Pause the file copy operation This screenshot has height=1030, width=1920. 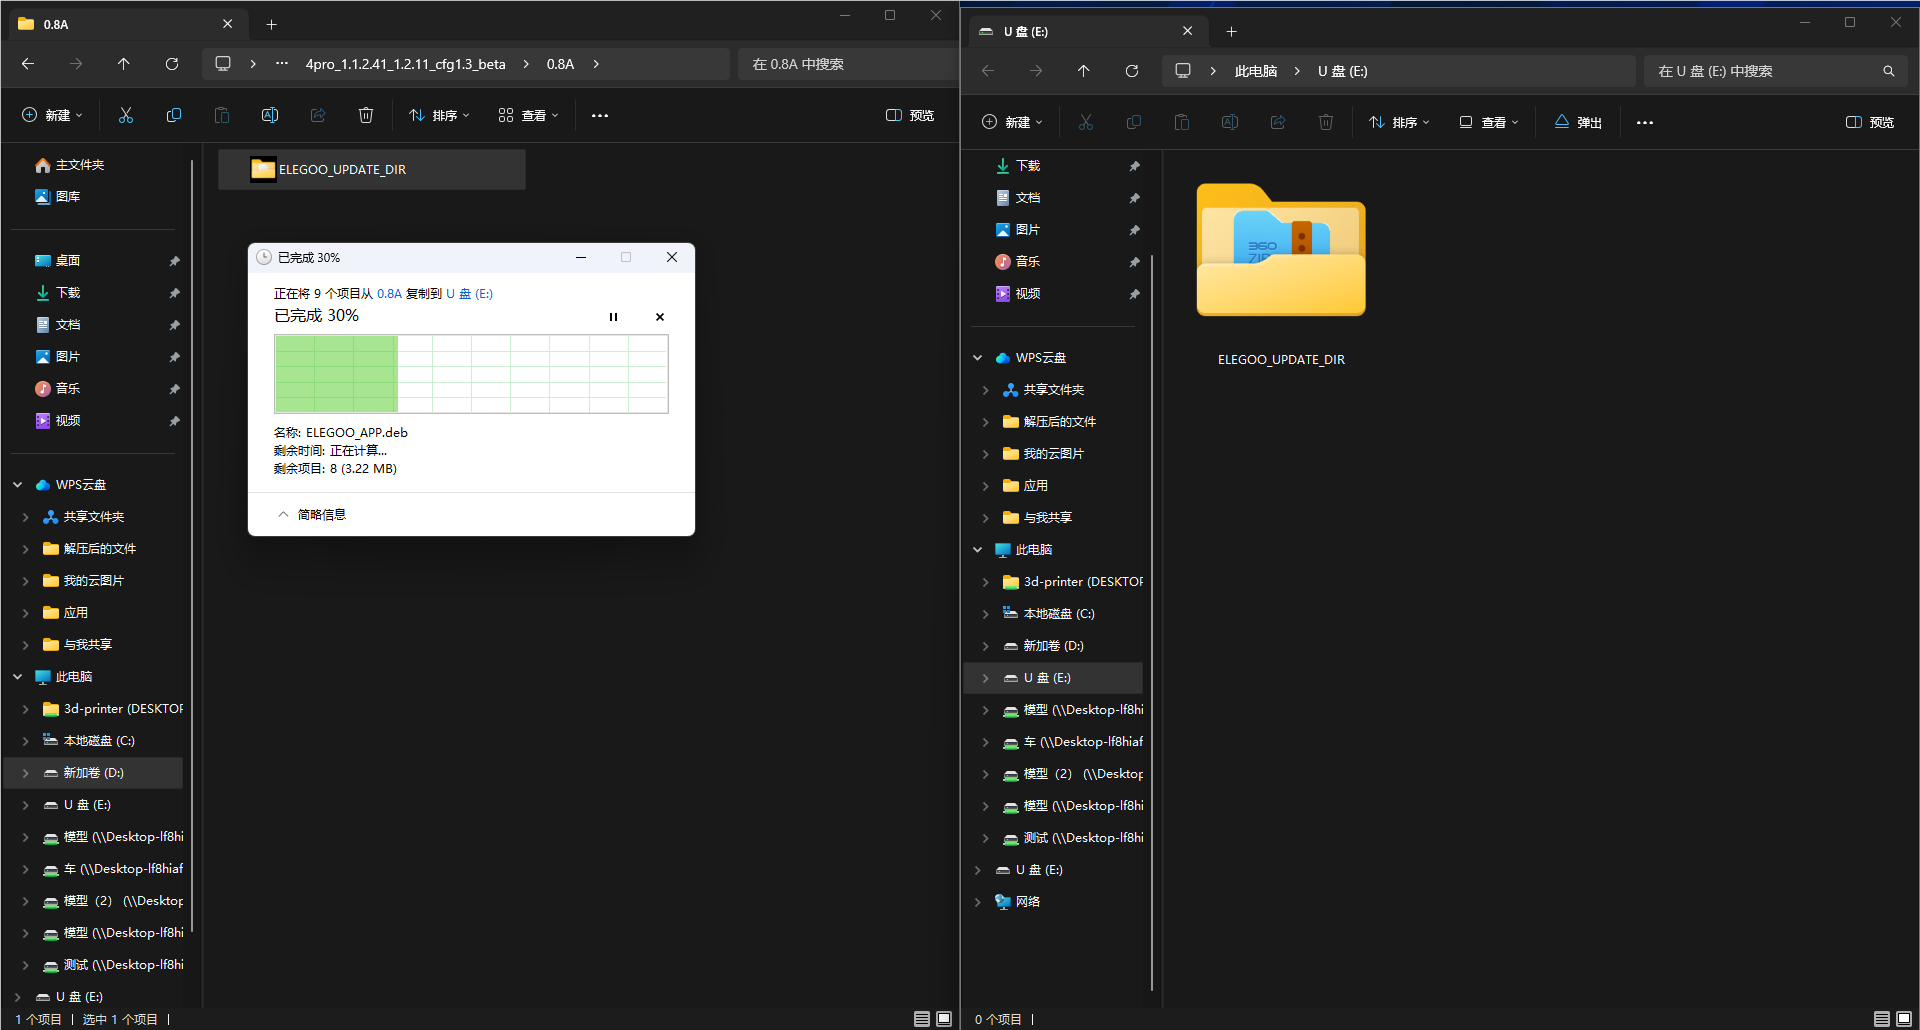click(613, 317)
